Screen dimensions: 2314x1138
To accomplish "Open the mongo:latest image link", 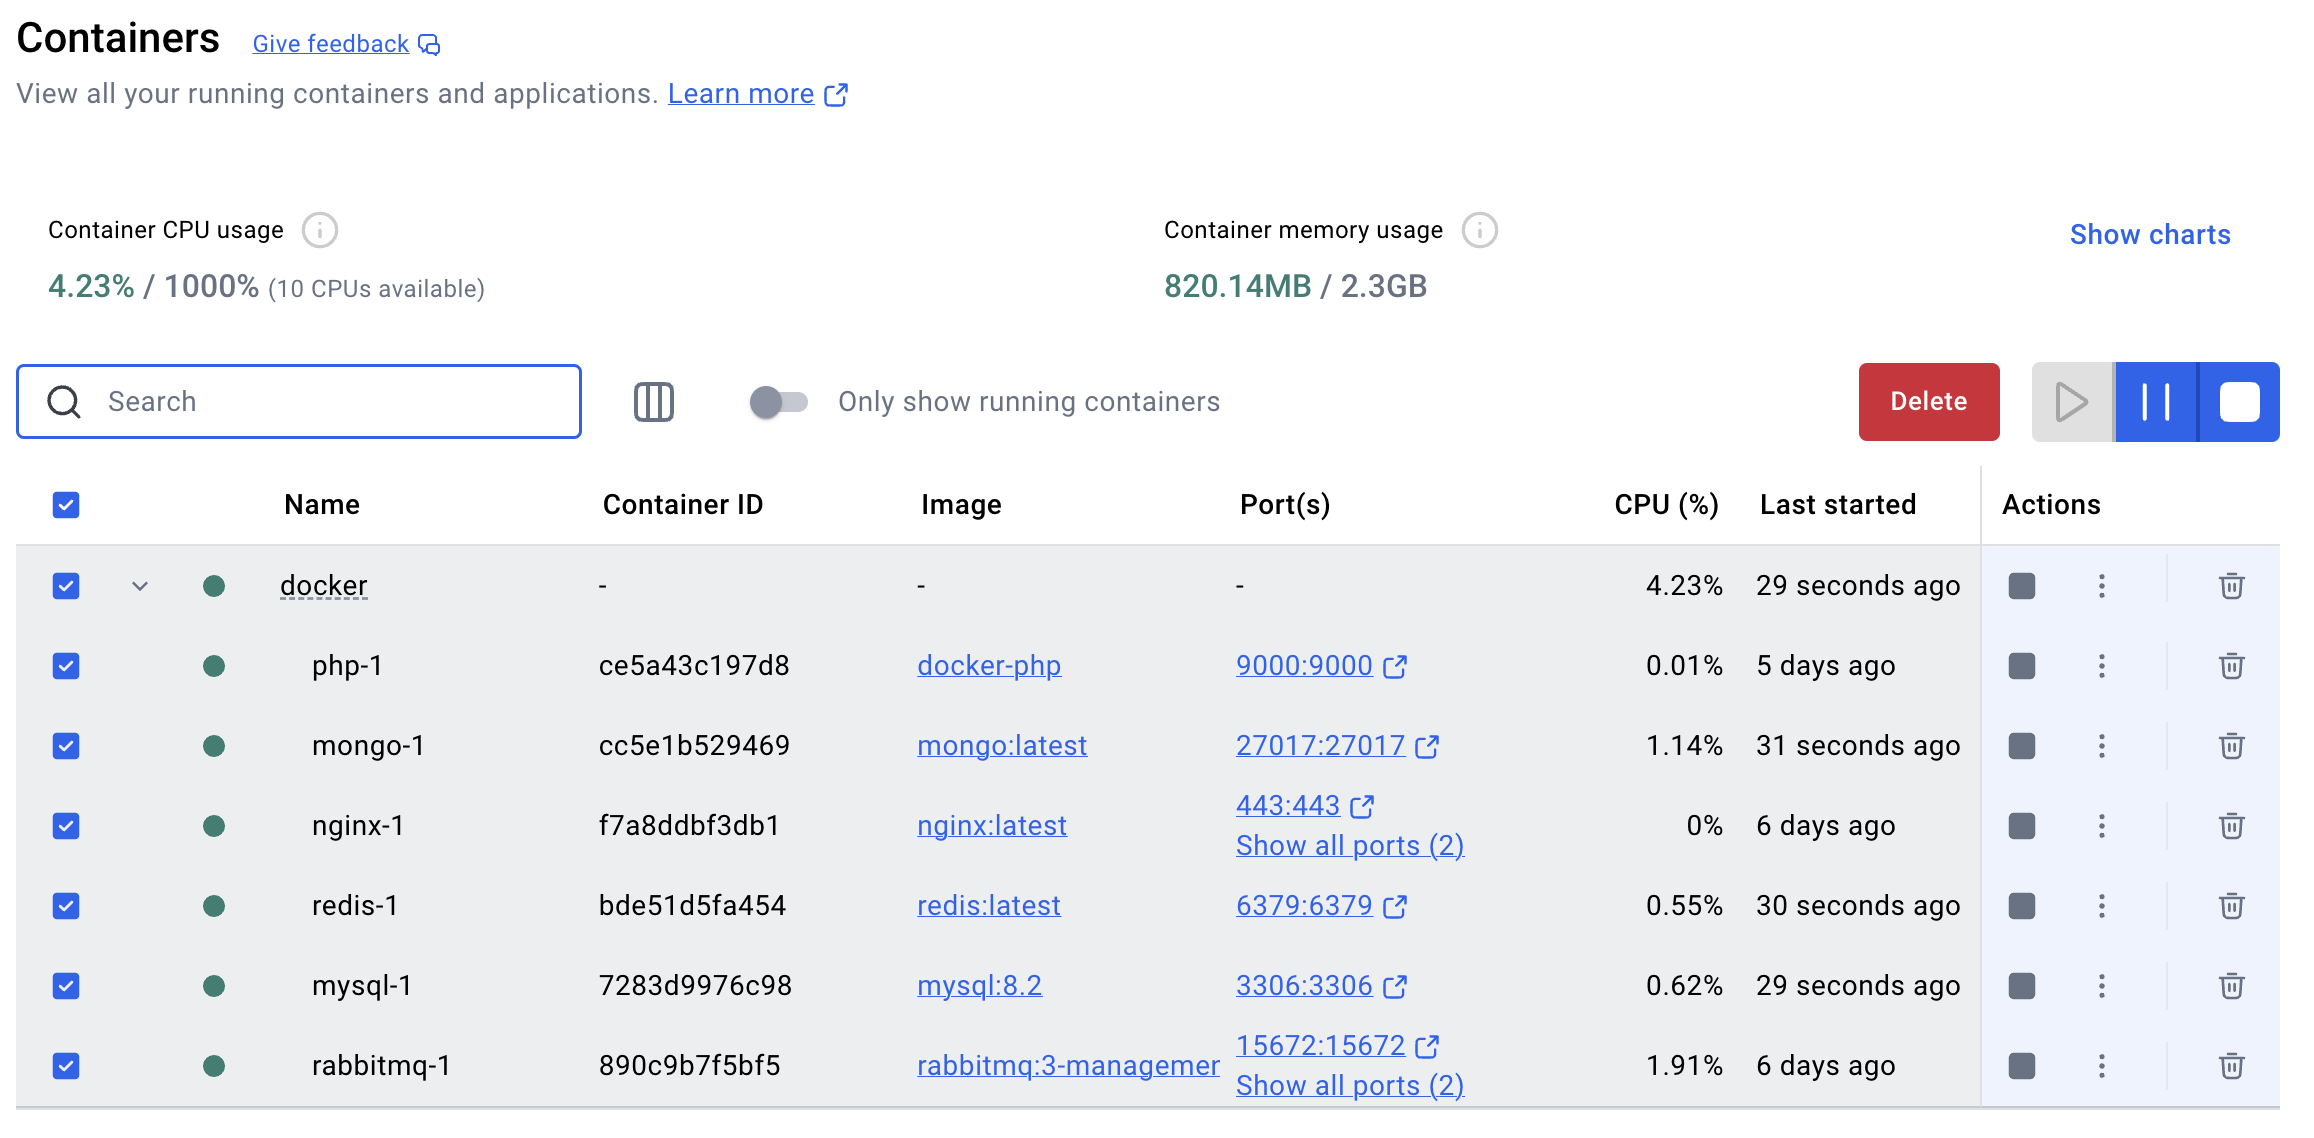I will (x=1002, y=745).
